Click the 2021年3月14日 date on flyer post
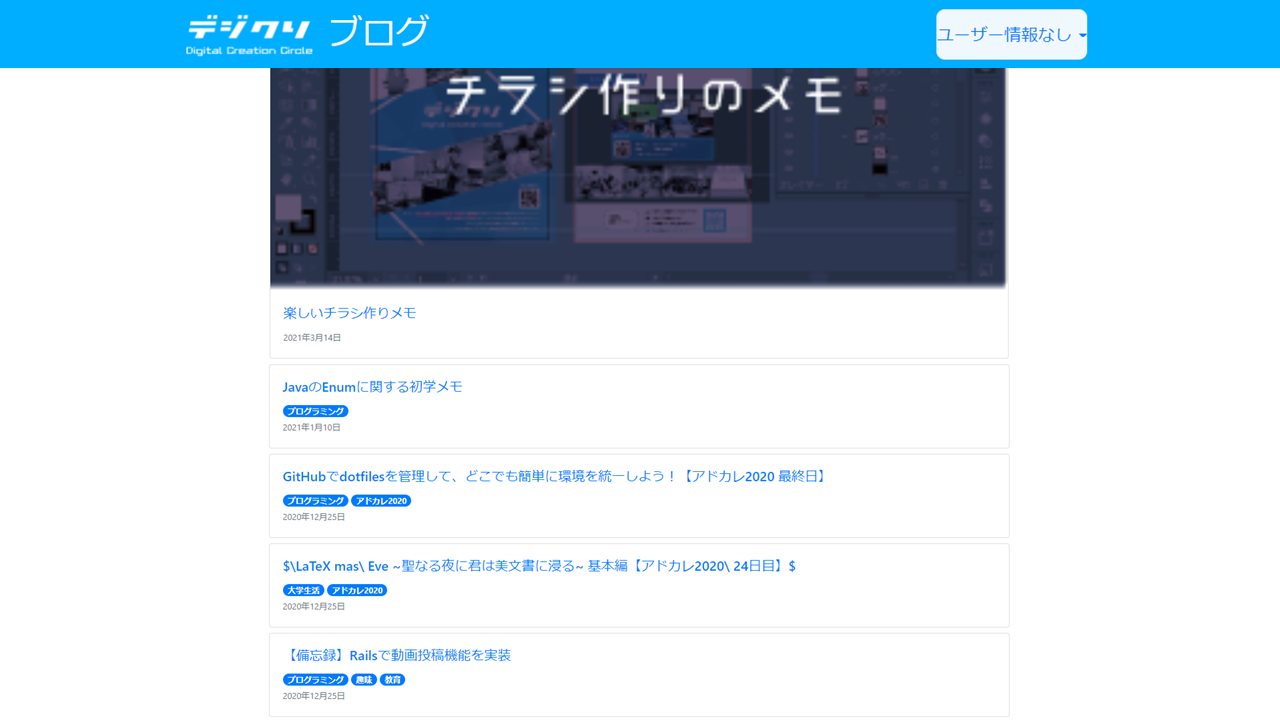 click(x=312, y=338)
